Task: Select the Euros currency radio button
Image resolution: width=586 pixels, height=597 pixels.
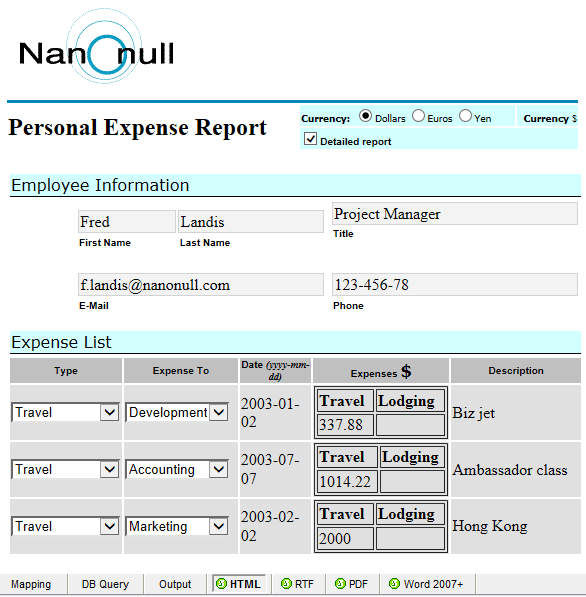Action: click(x=418, y=116)
